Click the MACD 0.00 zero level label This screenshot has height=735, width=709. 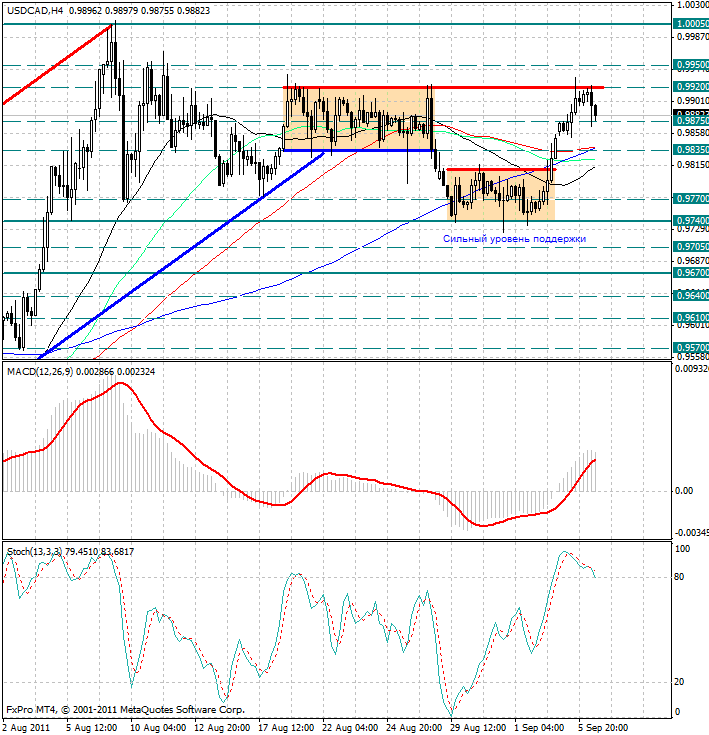(x=684, y=491)
